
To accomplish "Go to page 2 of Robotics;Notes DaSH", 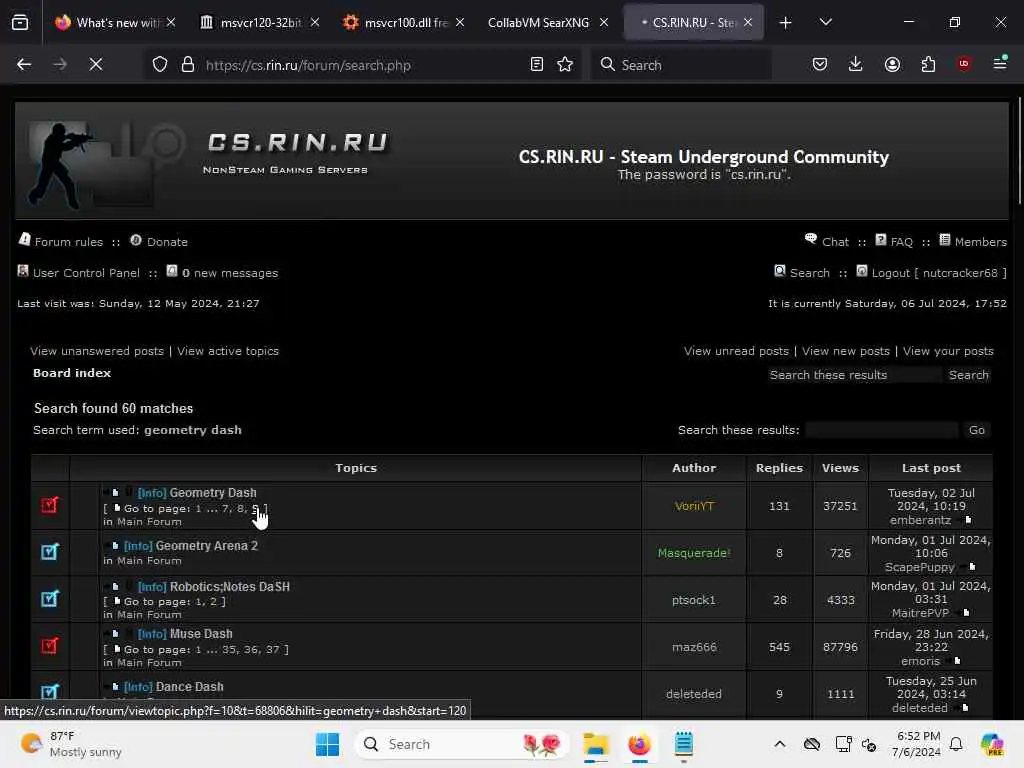I will (213, 601).
